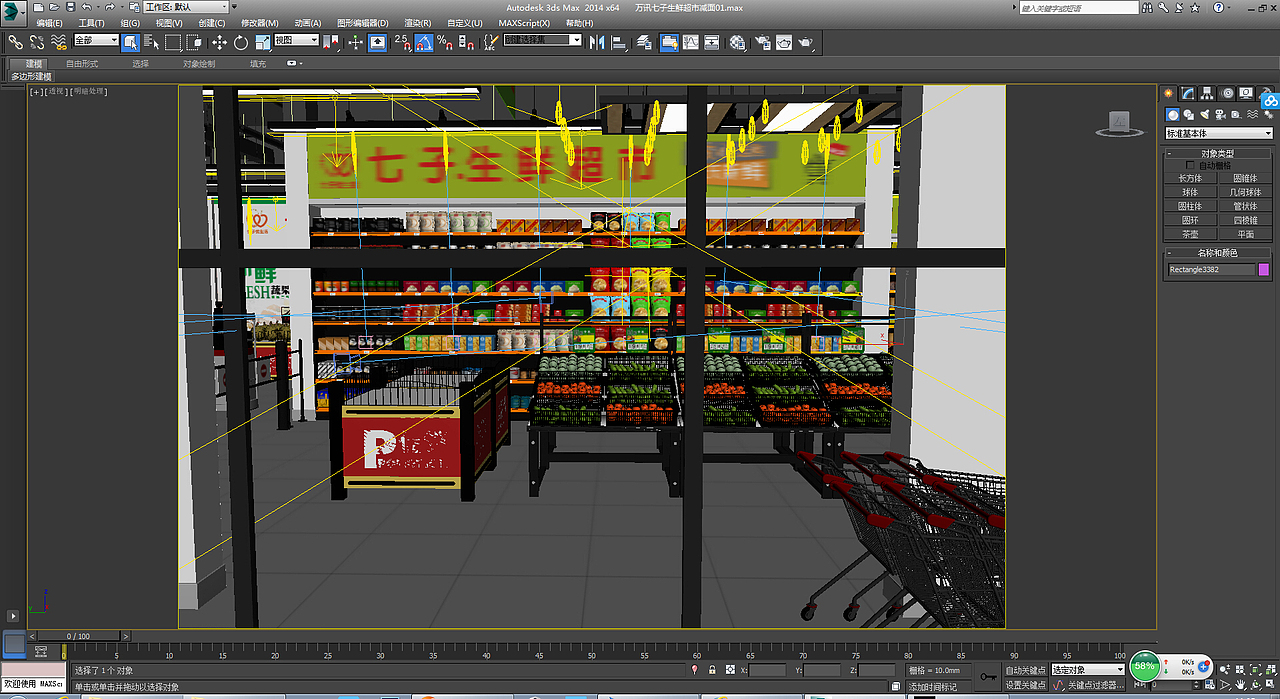1280x699 pixels.
Task: Click the 球体 primitive button
Action: click(x=1190, y=192)
